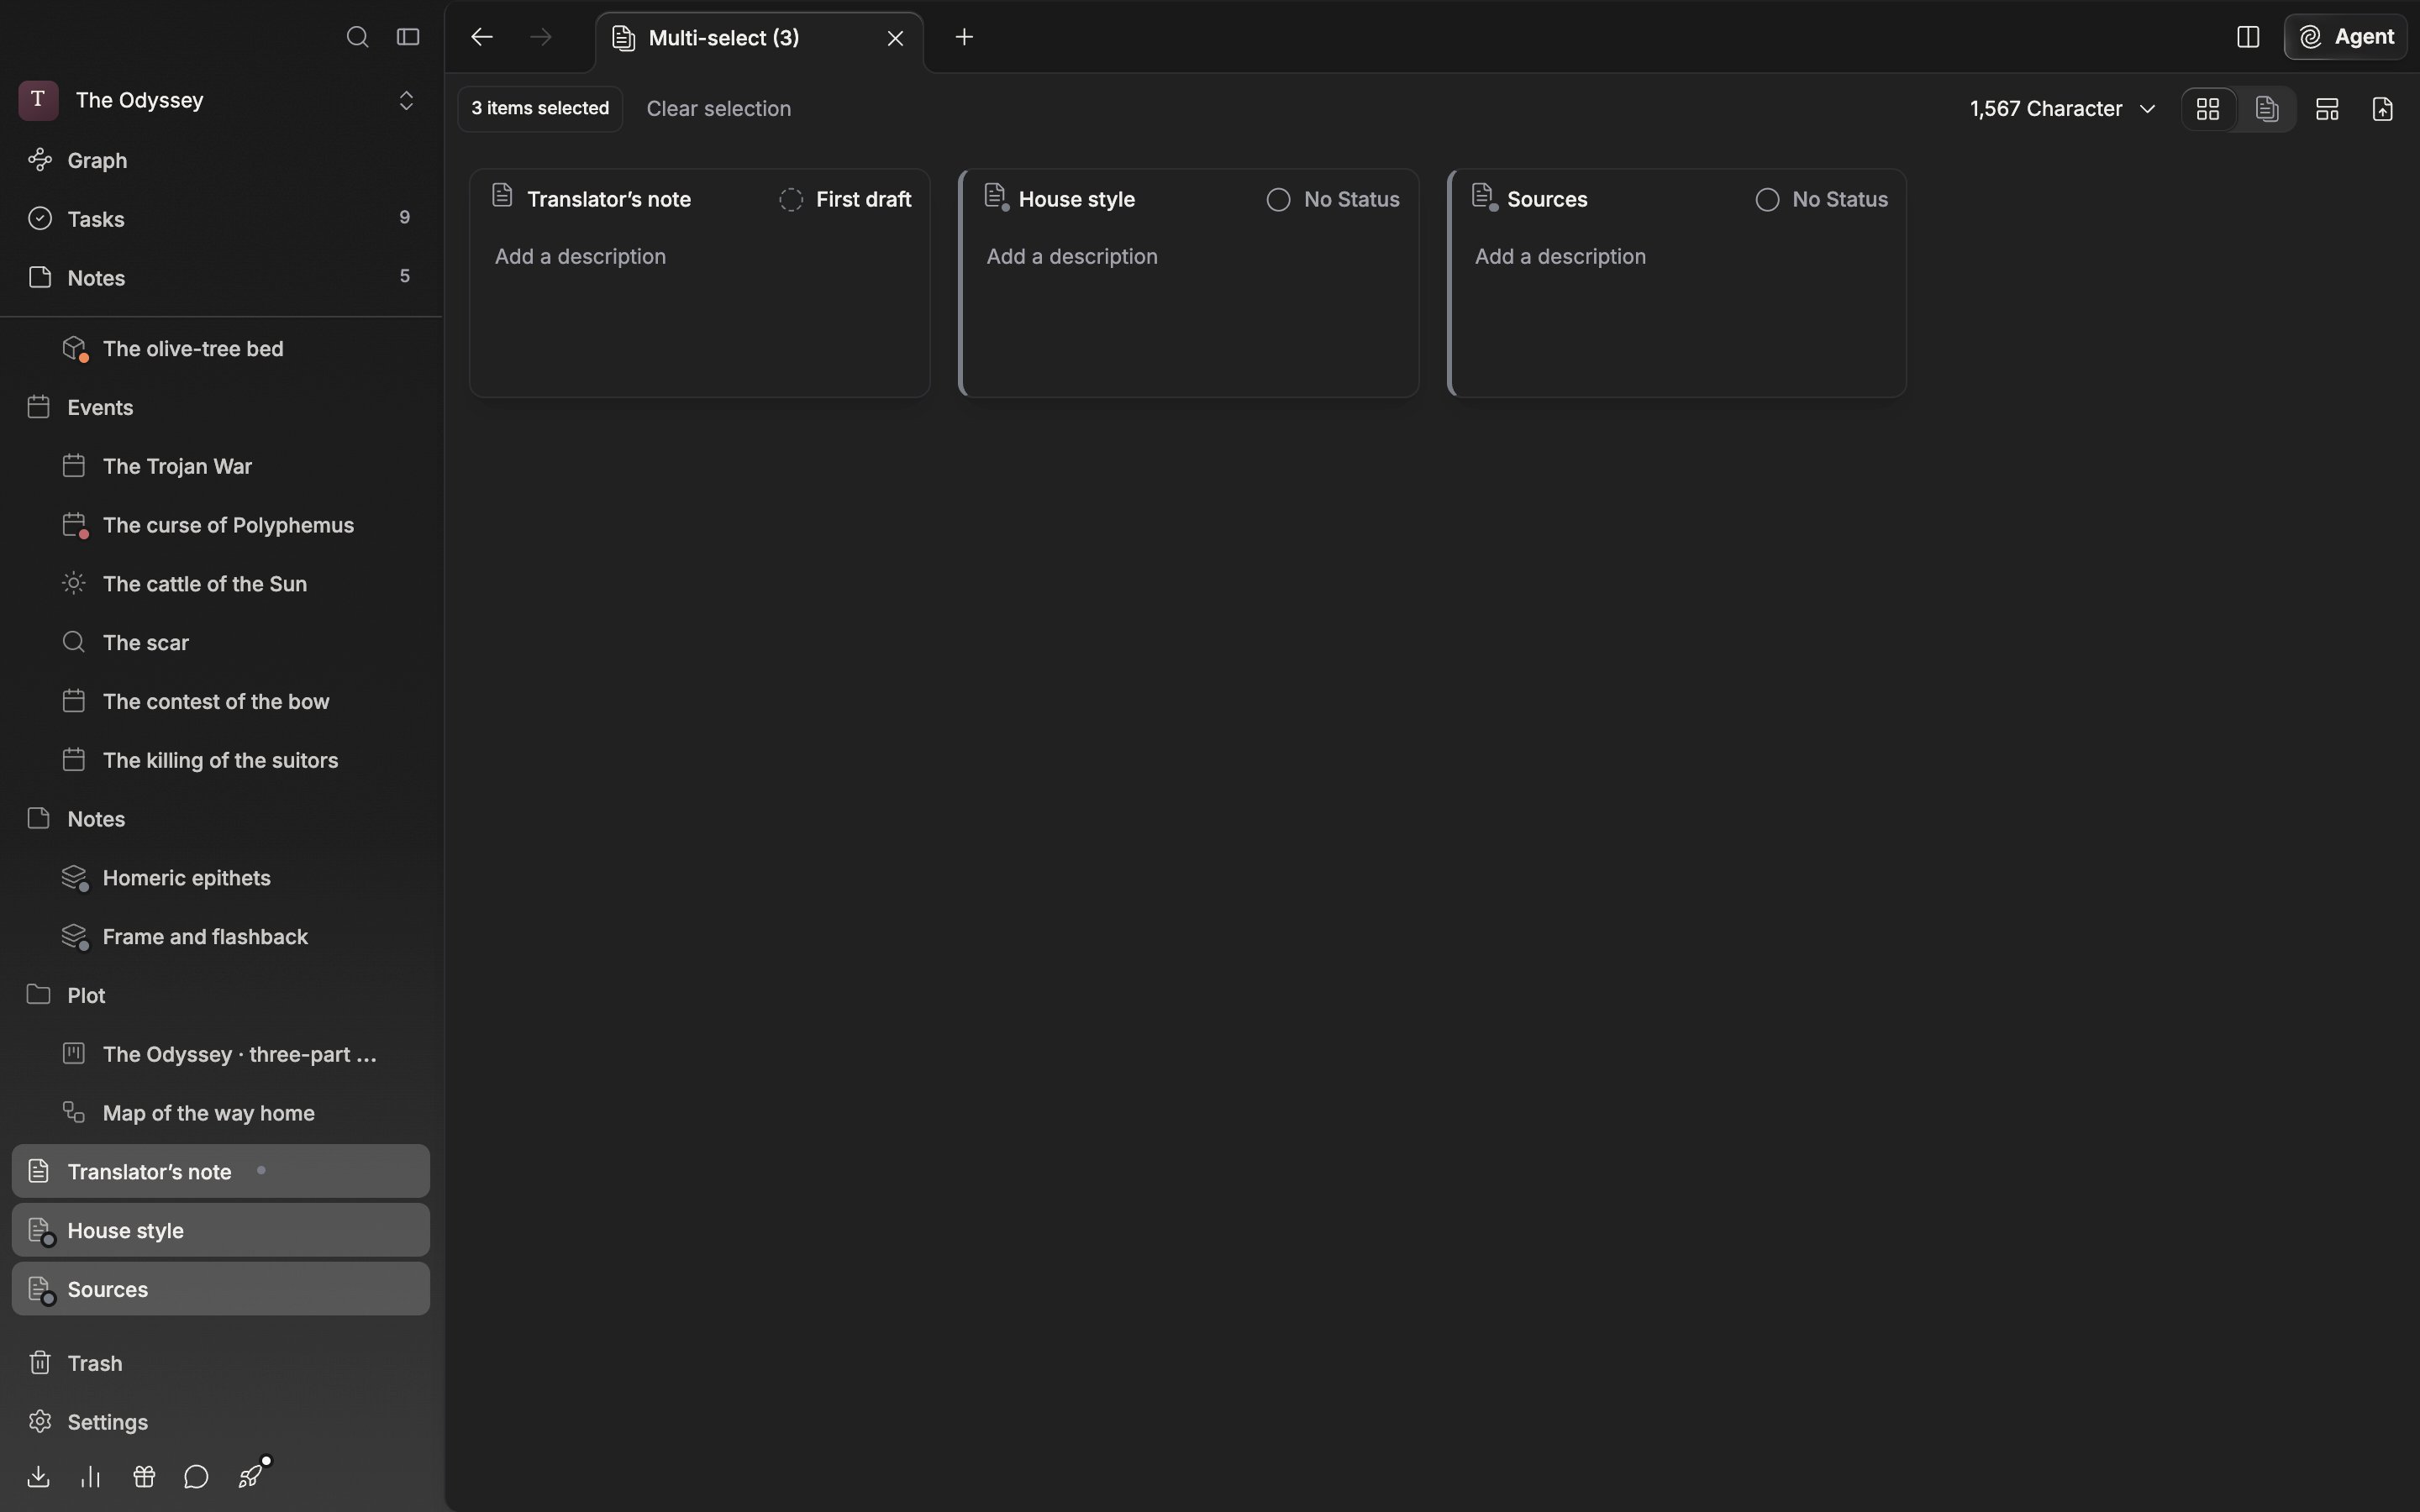Viewport: 2420px width, 1512px height.
Task: Open the Trash
Action: coord(220,1364)
